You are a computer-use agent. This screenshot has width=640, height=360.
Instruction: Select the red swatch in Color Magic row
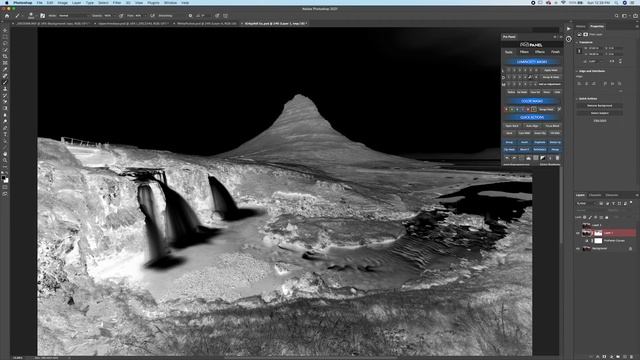506,109
